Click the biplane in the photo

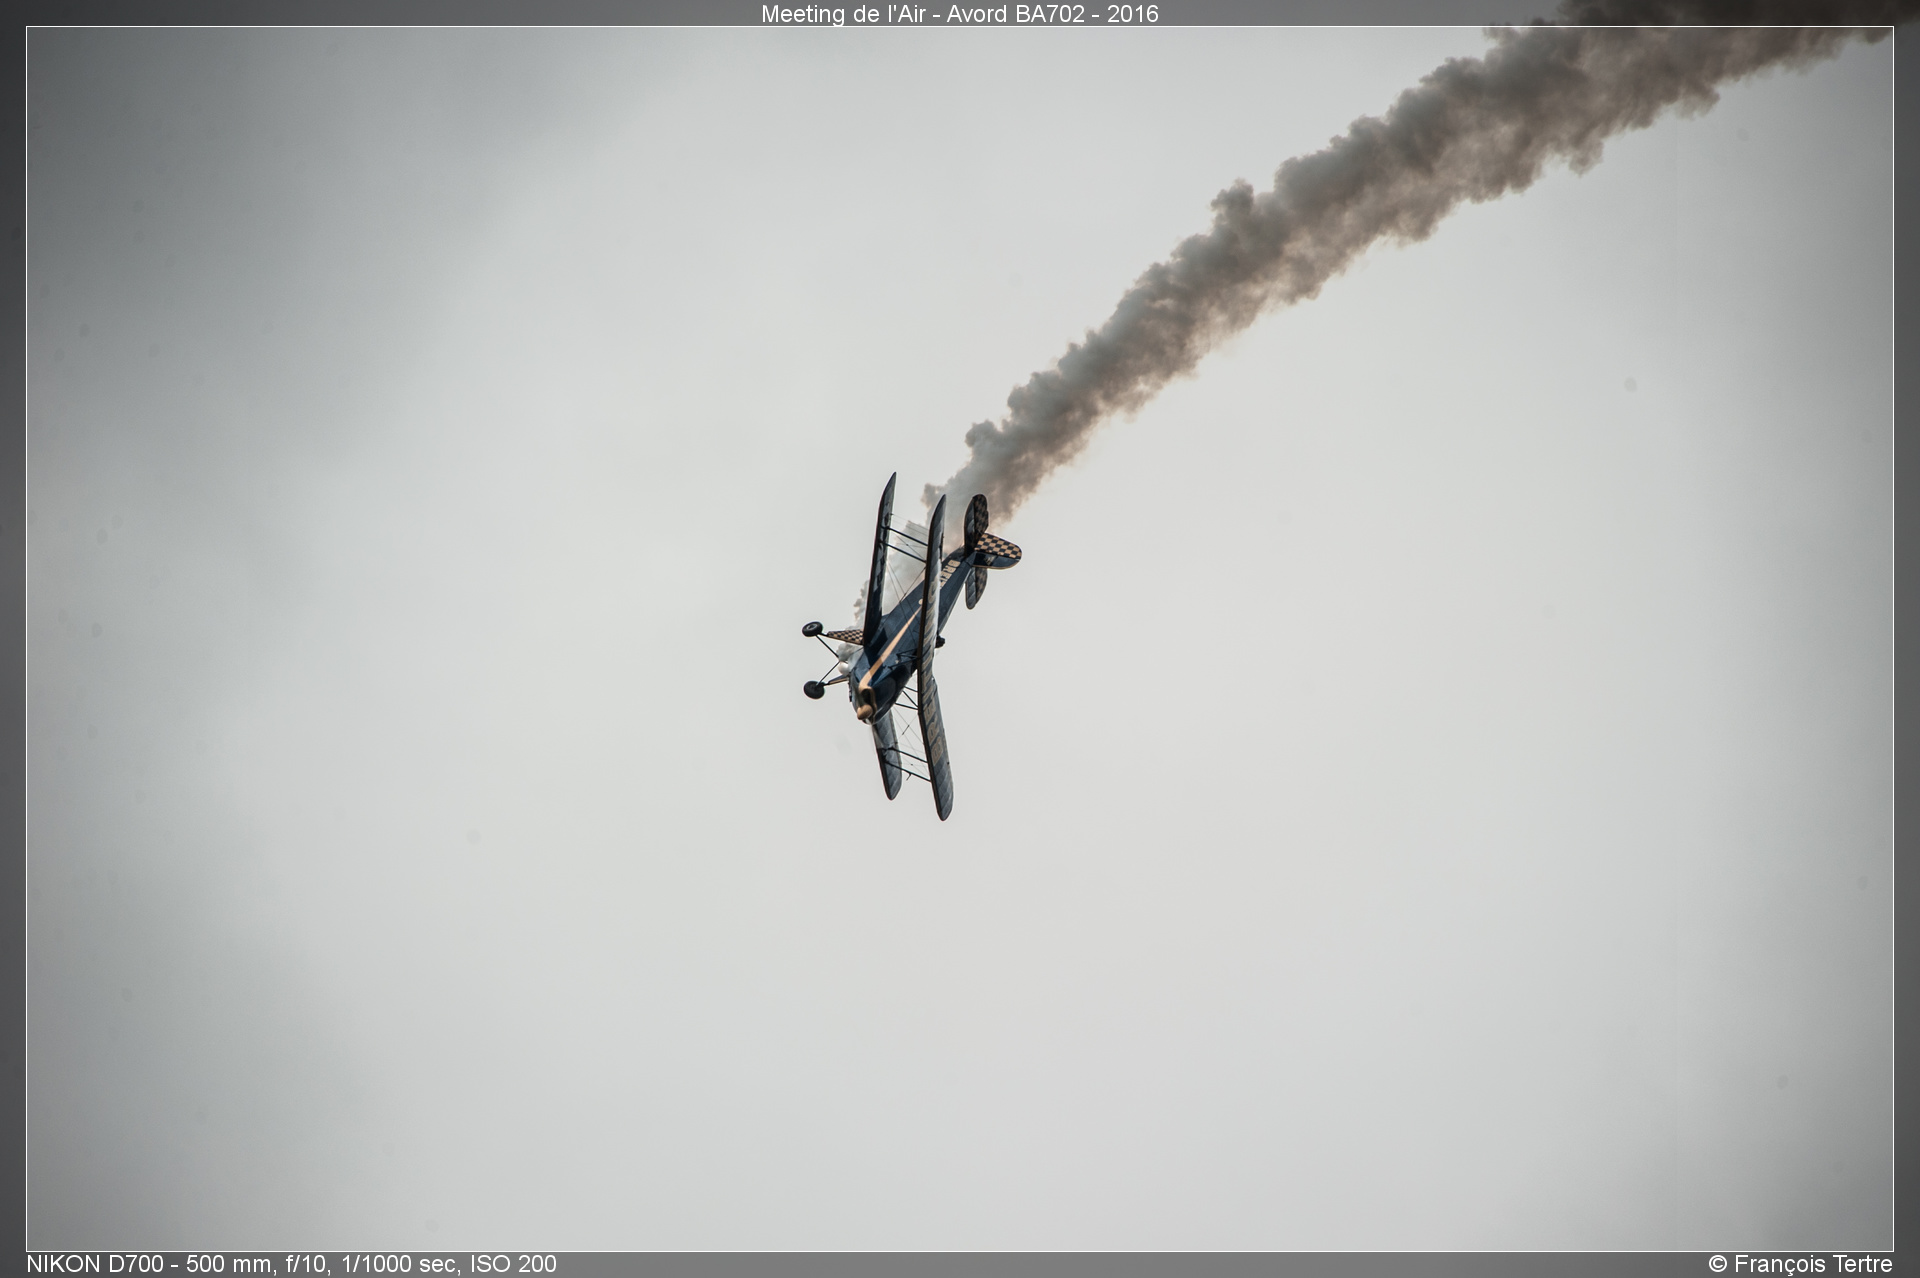911,647
